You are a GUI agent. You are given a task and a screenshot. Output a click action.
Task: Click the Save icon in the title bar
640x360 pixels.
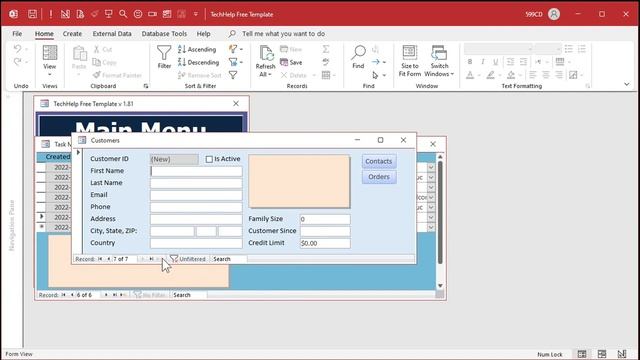(x=32, y=14)
